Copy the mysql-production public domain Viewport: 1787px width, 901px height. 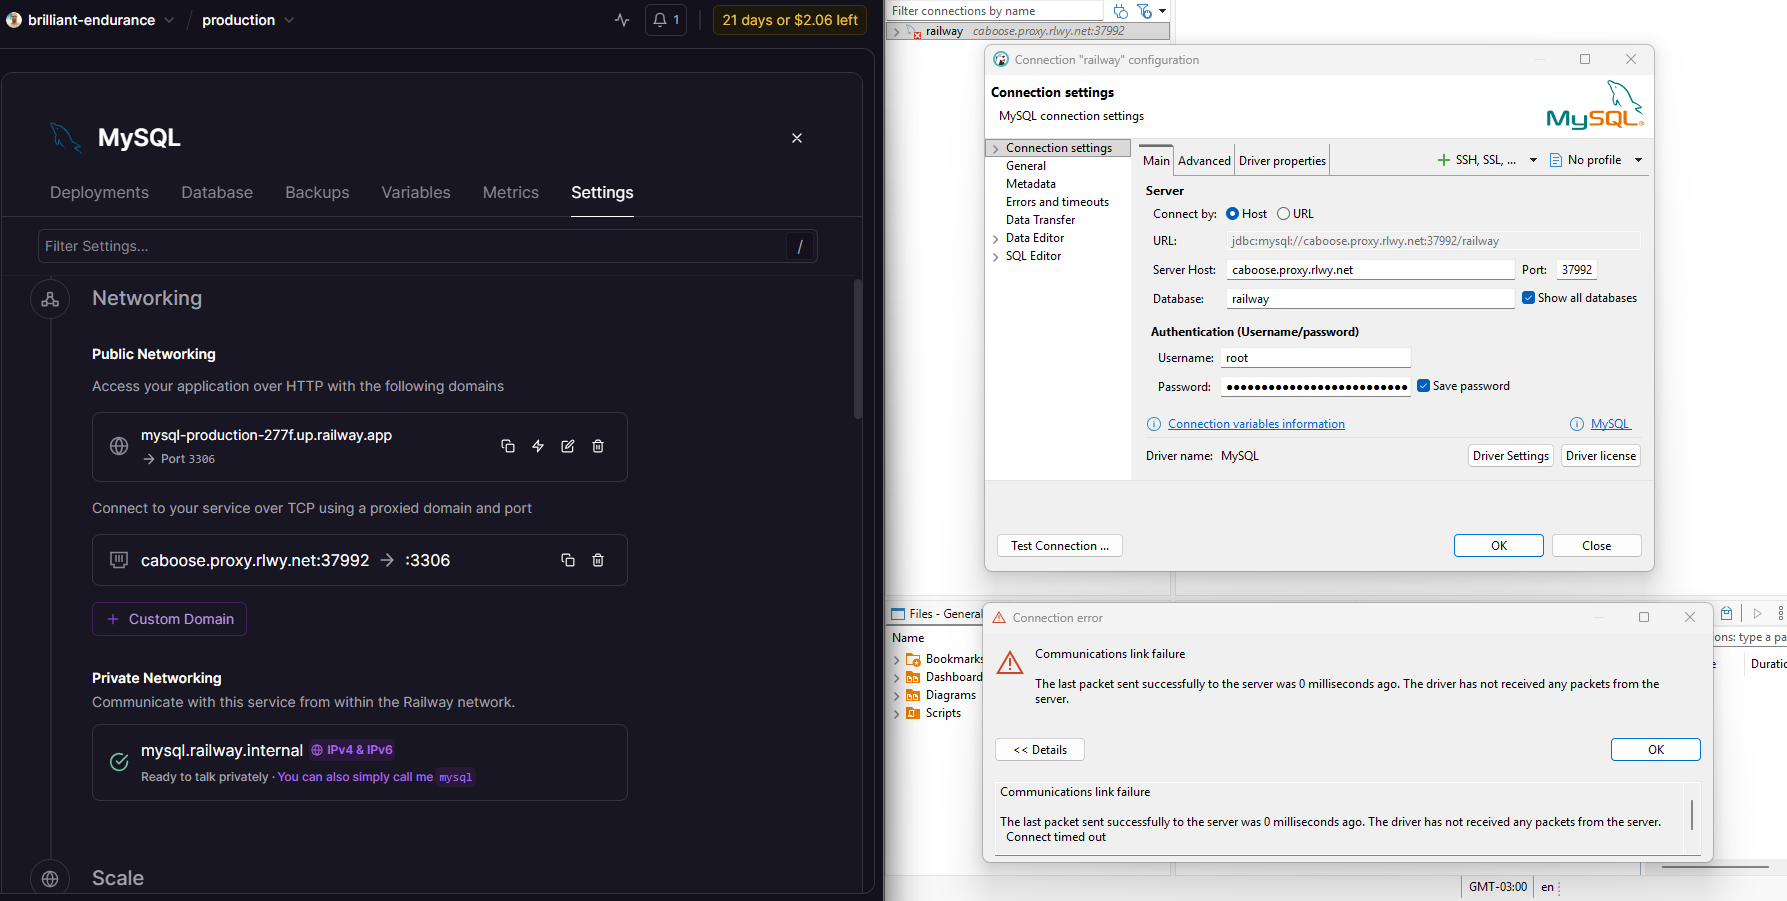click(508, 446)
